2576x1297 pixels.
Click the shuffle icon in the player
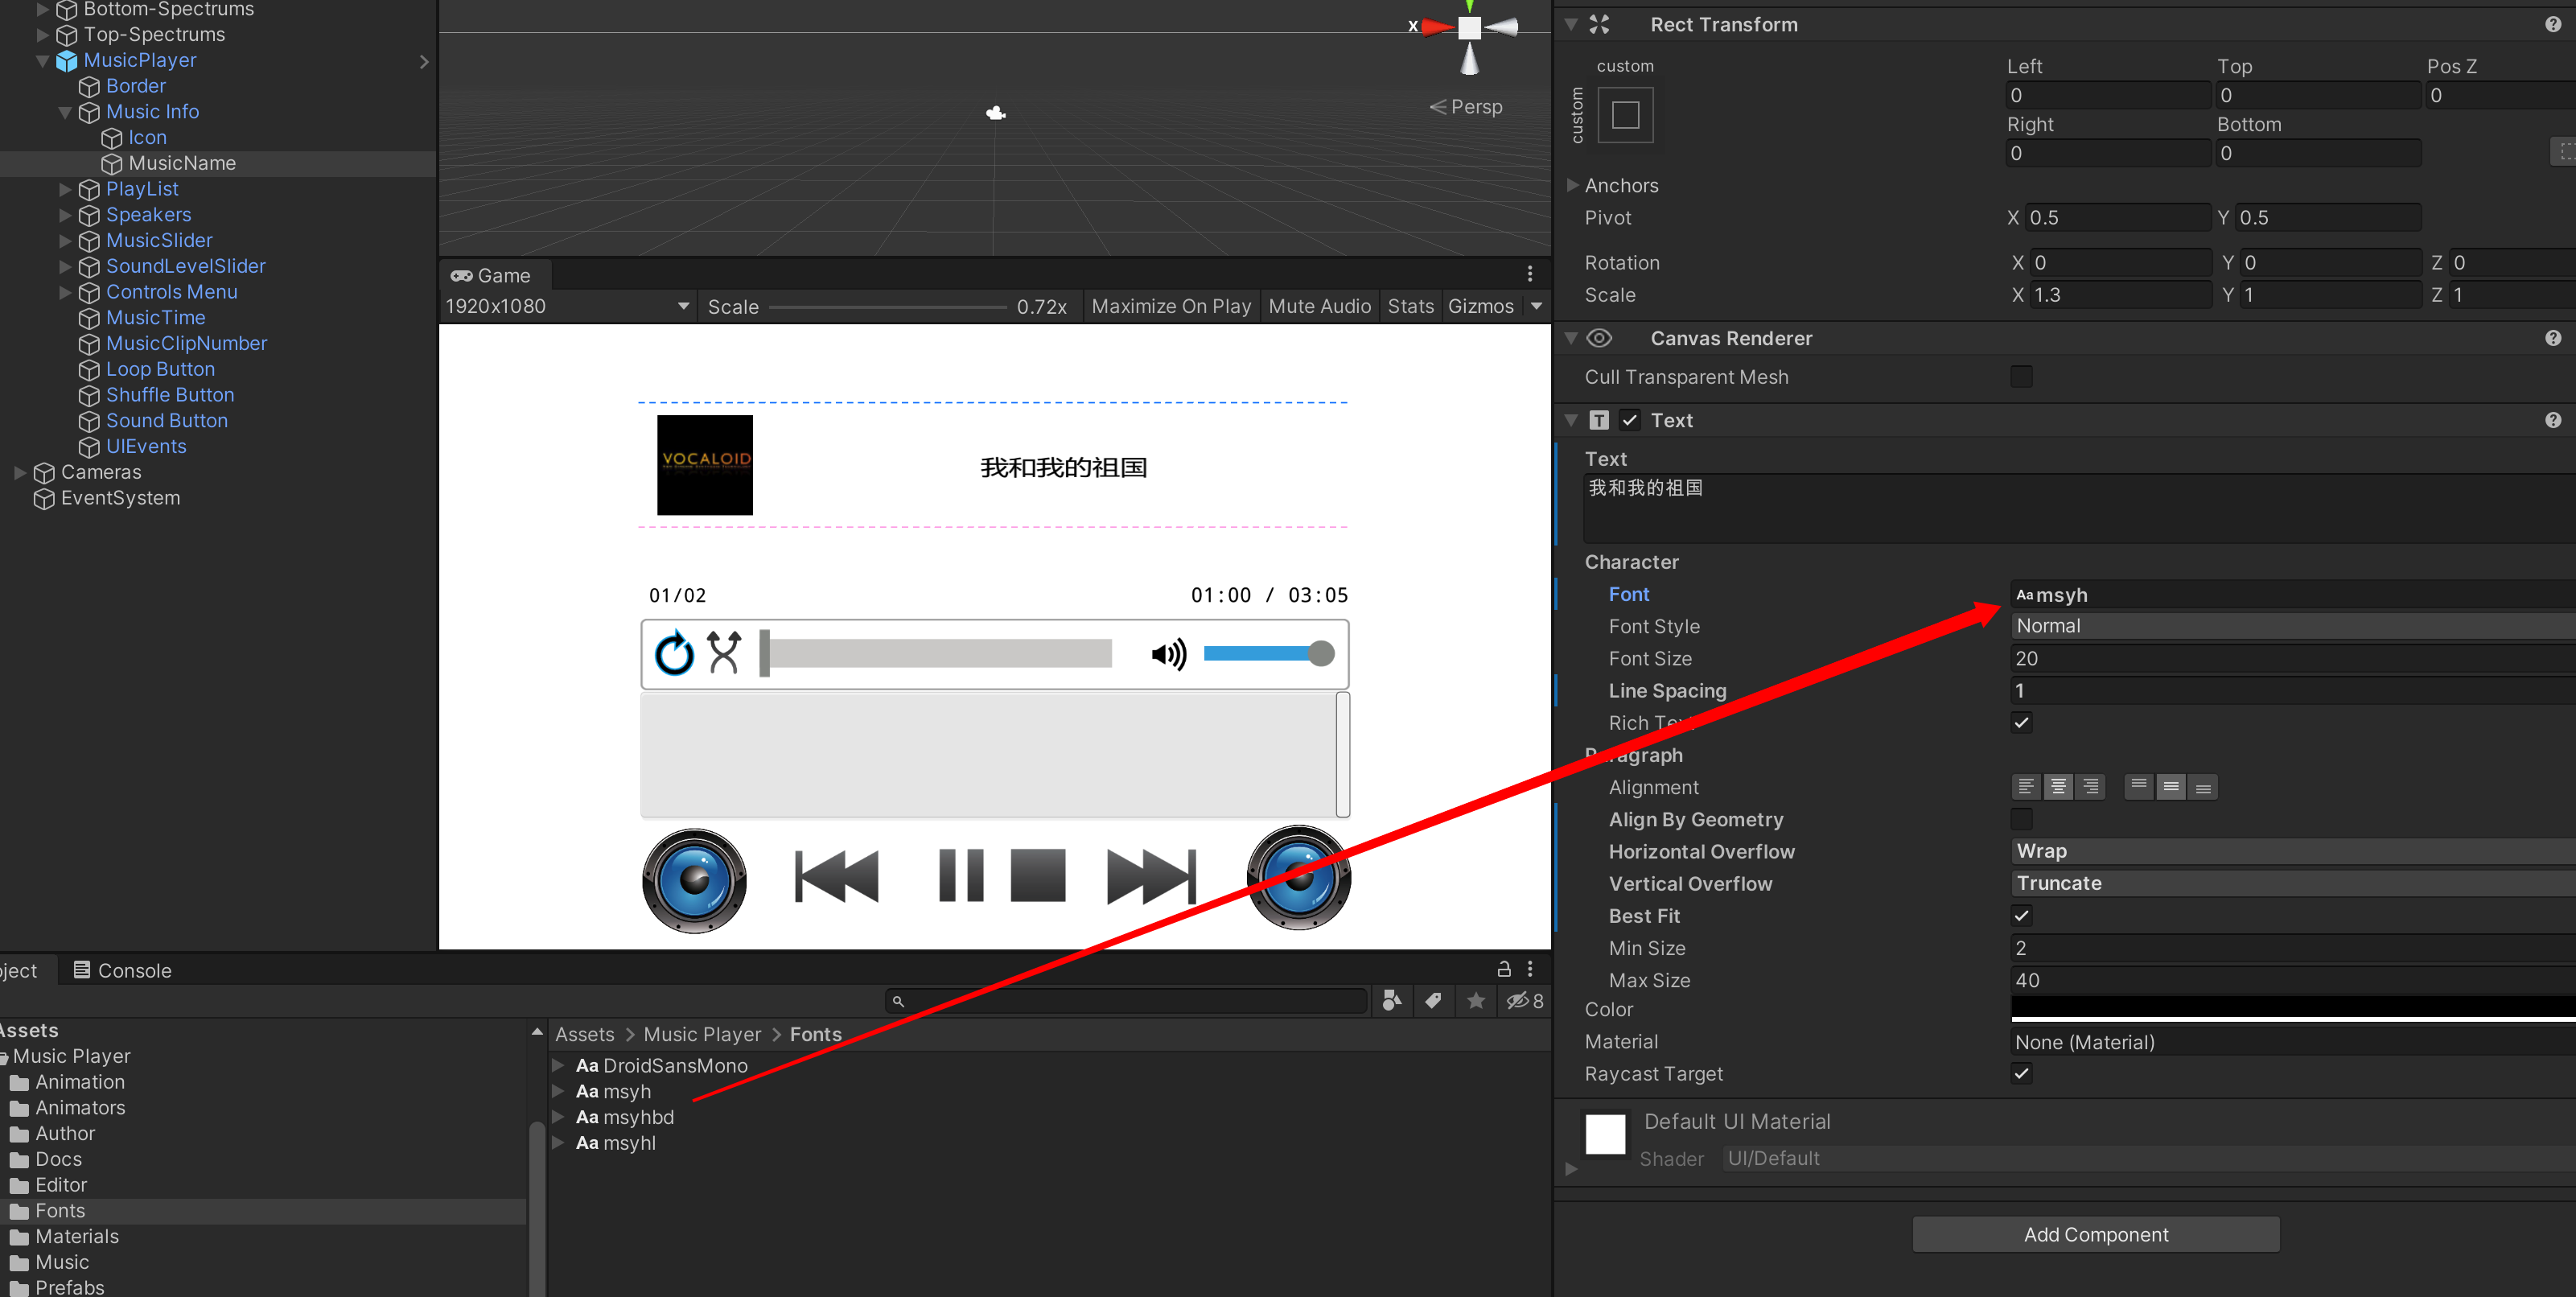pyautogui.click(x=724, y=653)
